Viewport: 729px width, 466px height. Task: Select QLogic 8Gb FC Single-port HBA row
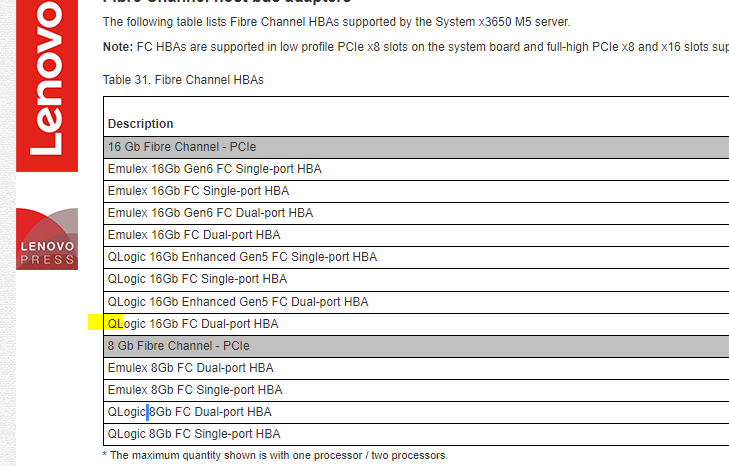pyautogui.click(x=193, y=434)
